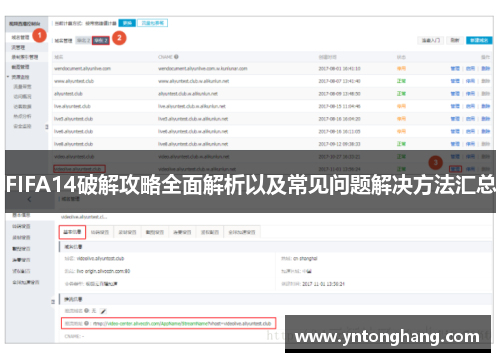The width and height of the screenshot is (500, 362).
Task: Click domain live.aliyuntest.club in the table
Action: pos(72,106)
